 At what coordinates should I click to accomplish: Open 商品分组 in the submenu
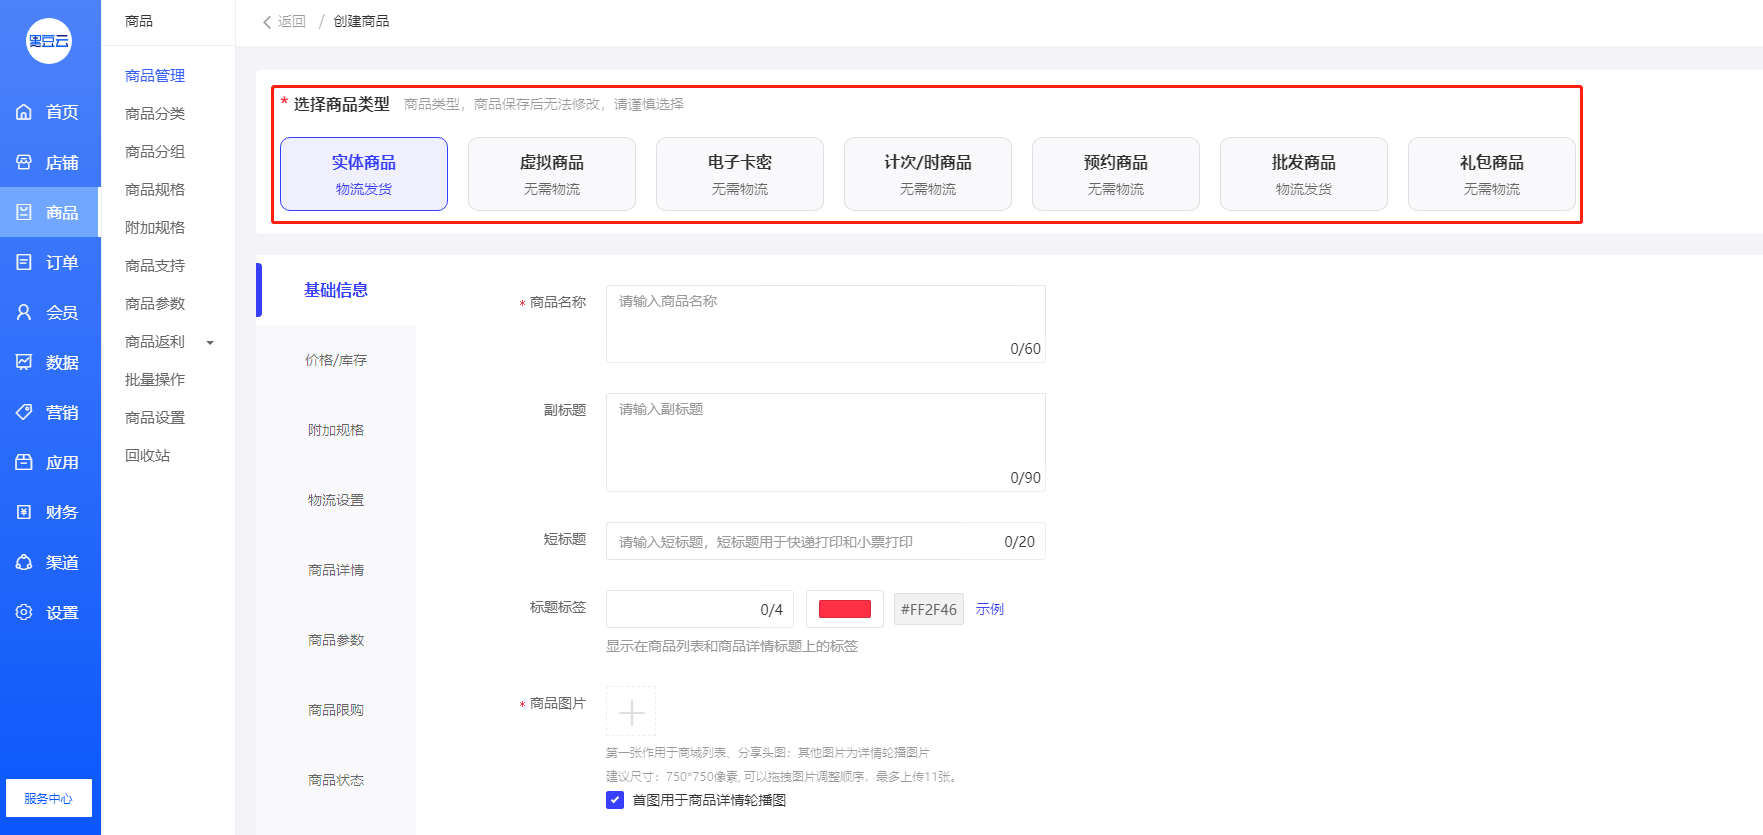pos(155,152)
